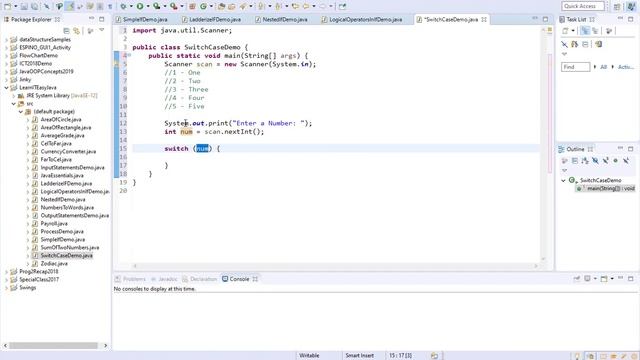Click the All link in Task List
This screenshot has width=640, height=360.
pyautogui.click(x=603, y=67)
